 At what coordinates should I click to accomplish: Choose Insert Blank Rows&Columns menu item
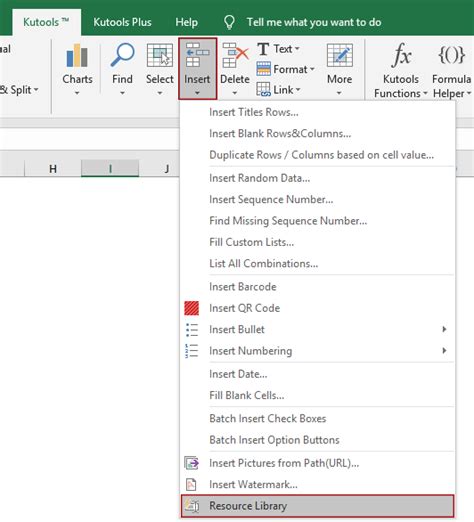point(317,134)
